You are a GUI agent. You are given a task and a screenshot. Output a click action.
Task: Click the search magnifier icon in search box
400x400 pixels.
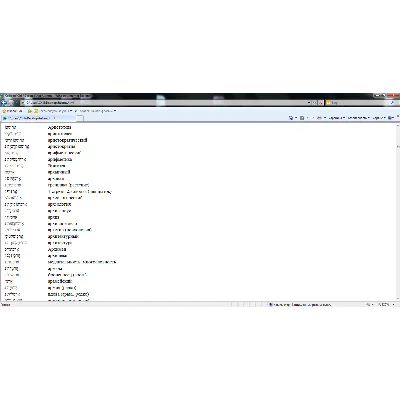click(393, 103)
